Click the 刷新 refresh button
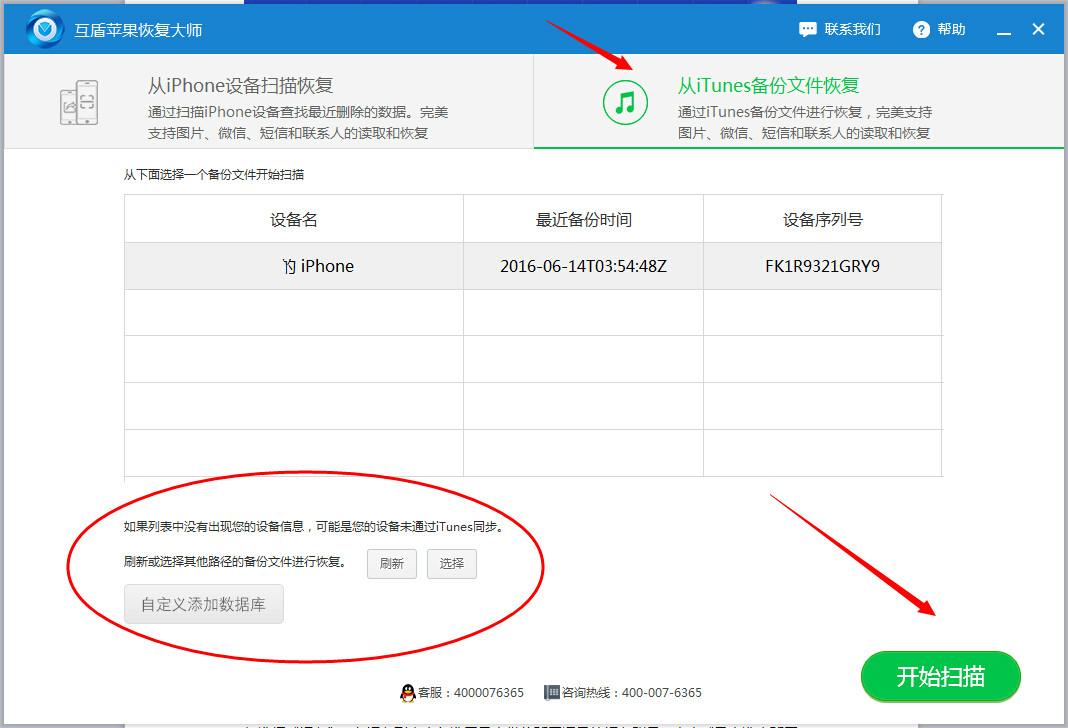This screenshot has height=728, width=1068. (392, 564)
